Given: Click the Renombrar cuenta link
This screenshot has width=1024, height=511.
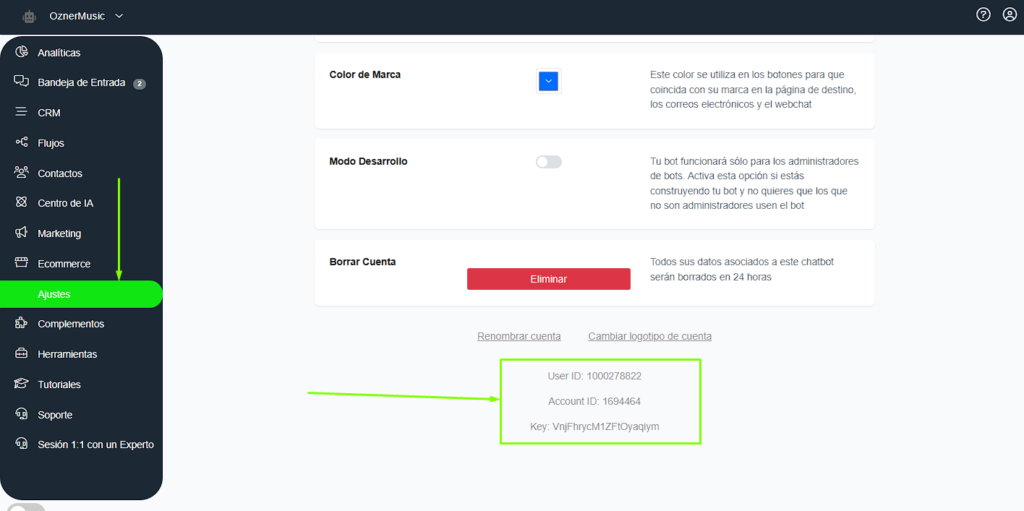Looking at the screenshot, I should point(519,336).
